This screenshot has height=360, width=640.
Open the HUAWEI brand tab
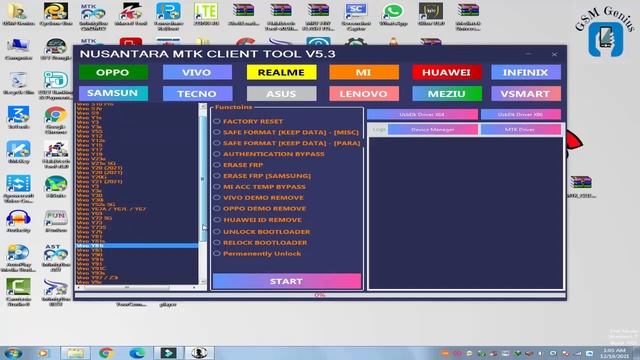click(x=447, y=72)
